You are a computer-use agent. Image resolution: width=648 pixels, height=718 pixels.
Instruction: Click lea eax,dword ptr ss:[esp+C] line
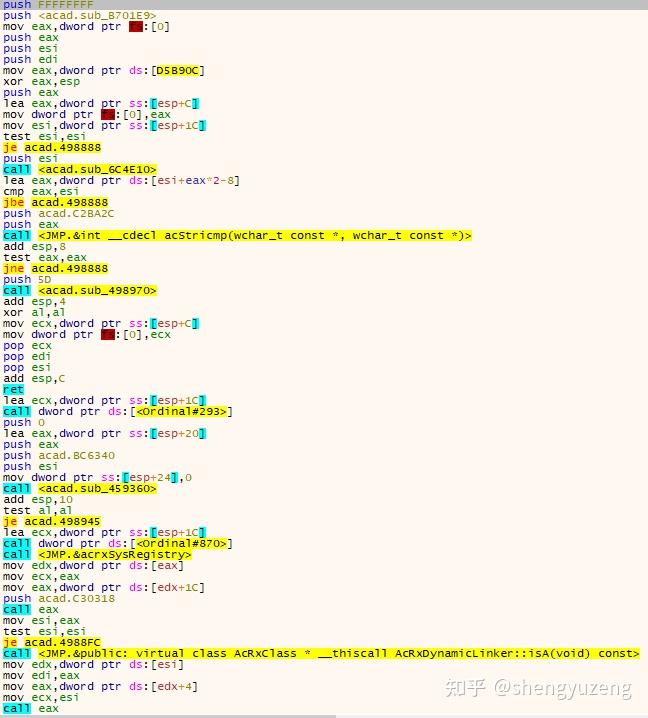pos(101,103)
